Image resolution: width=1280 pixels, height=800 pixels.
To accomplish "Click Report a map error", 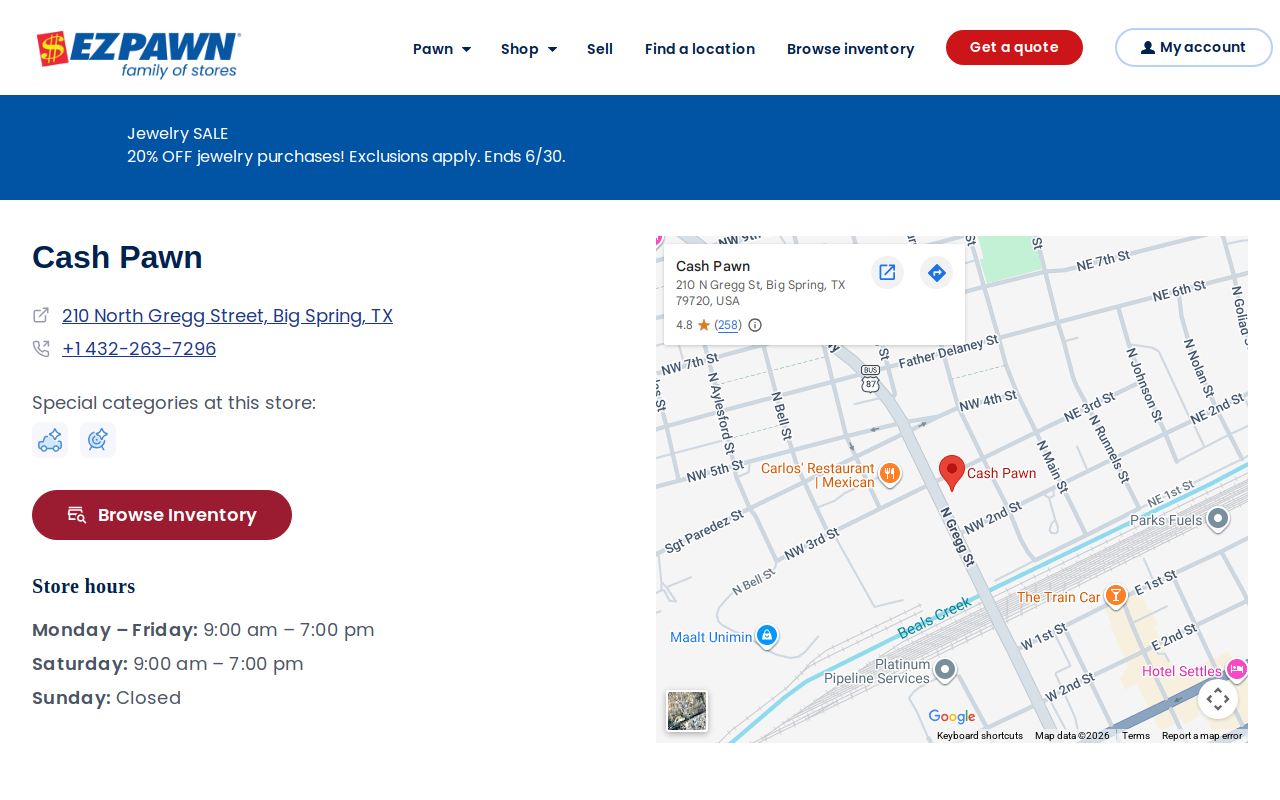I will click(1202, 736).
